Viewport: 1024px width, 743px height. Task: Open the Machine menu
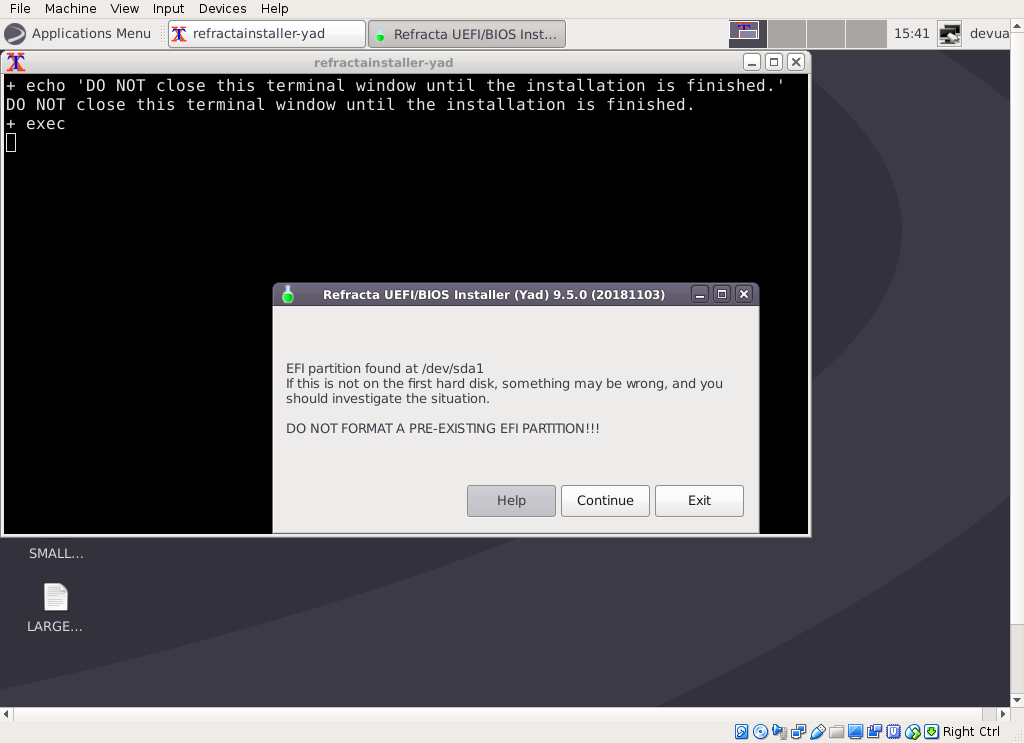coord(71,8)
